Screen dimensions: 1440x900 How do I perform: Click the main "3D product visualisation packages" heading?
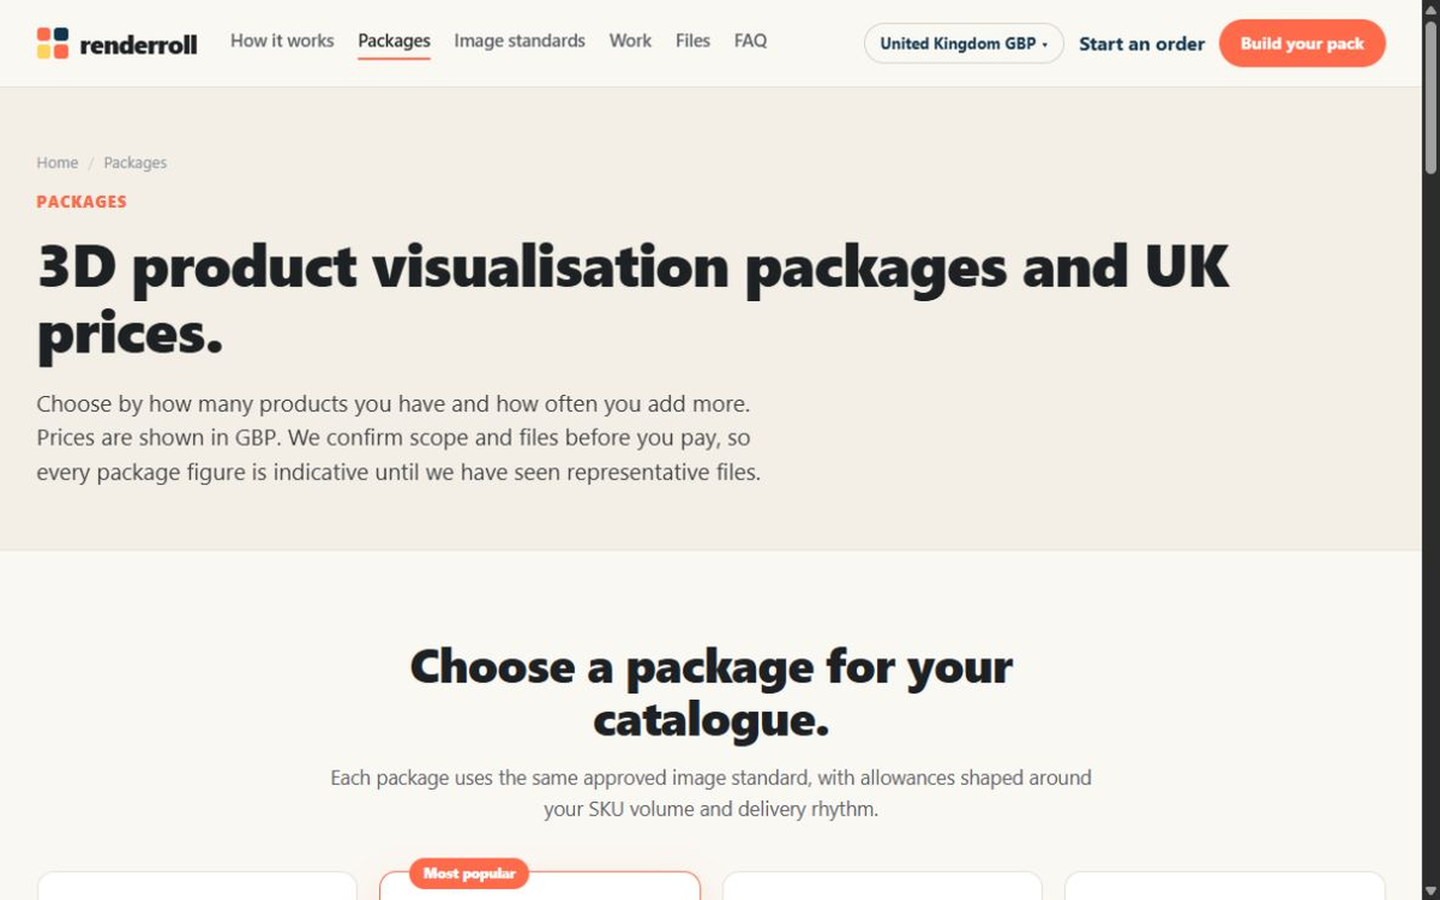coord(633,299)
